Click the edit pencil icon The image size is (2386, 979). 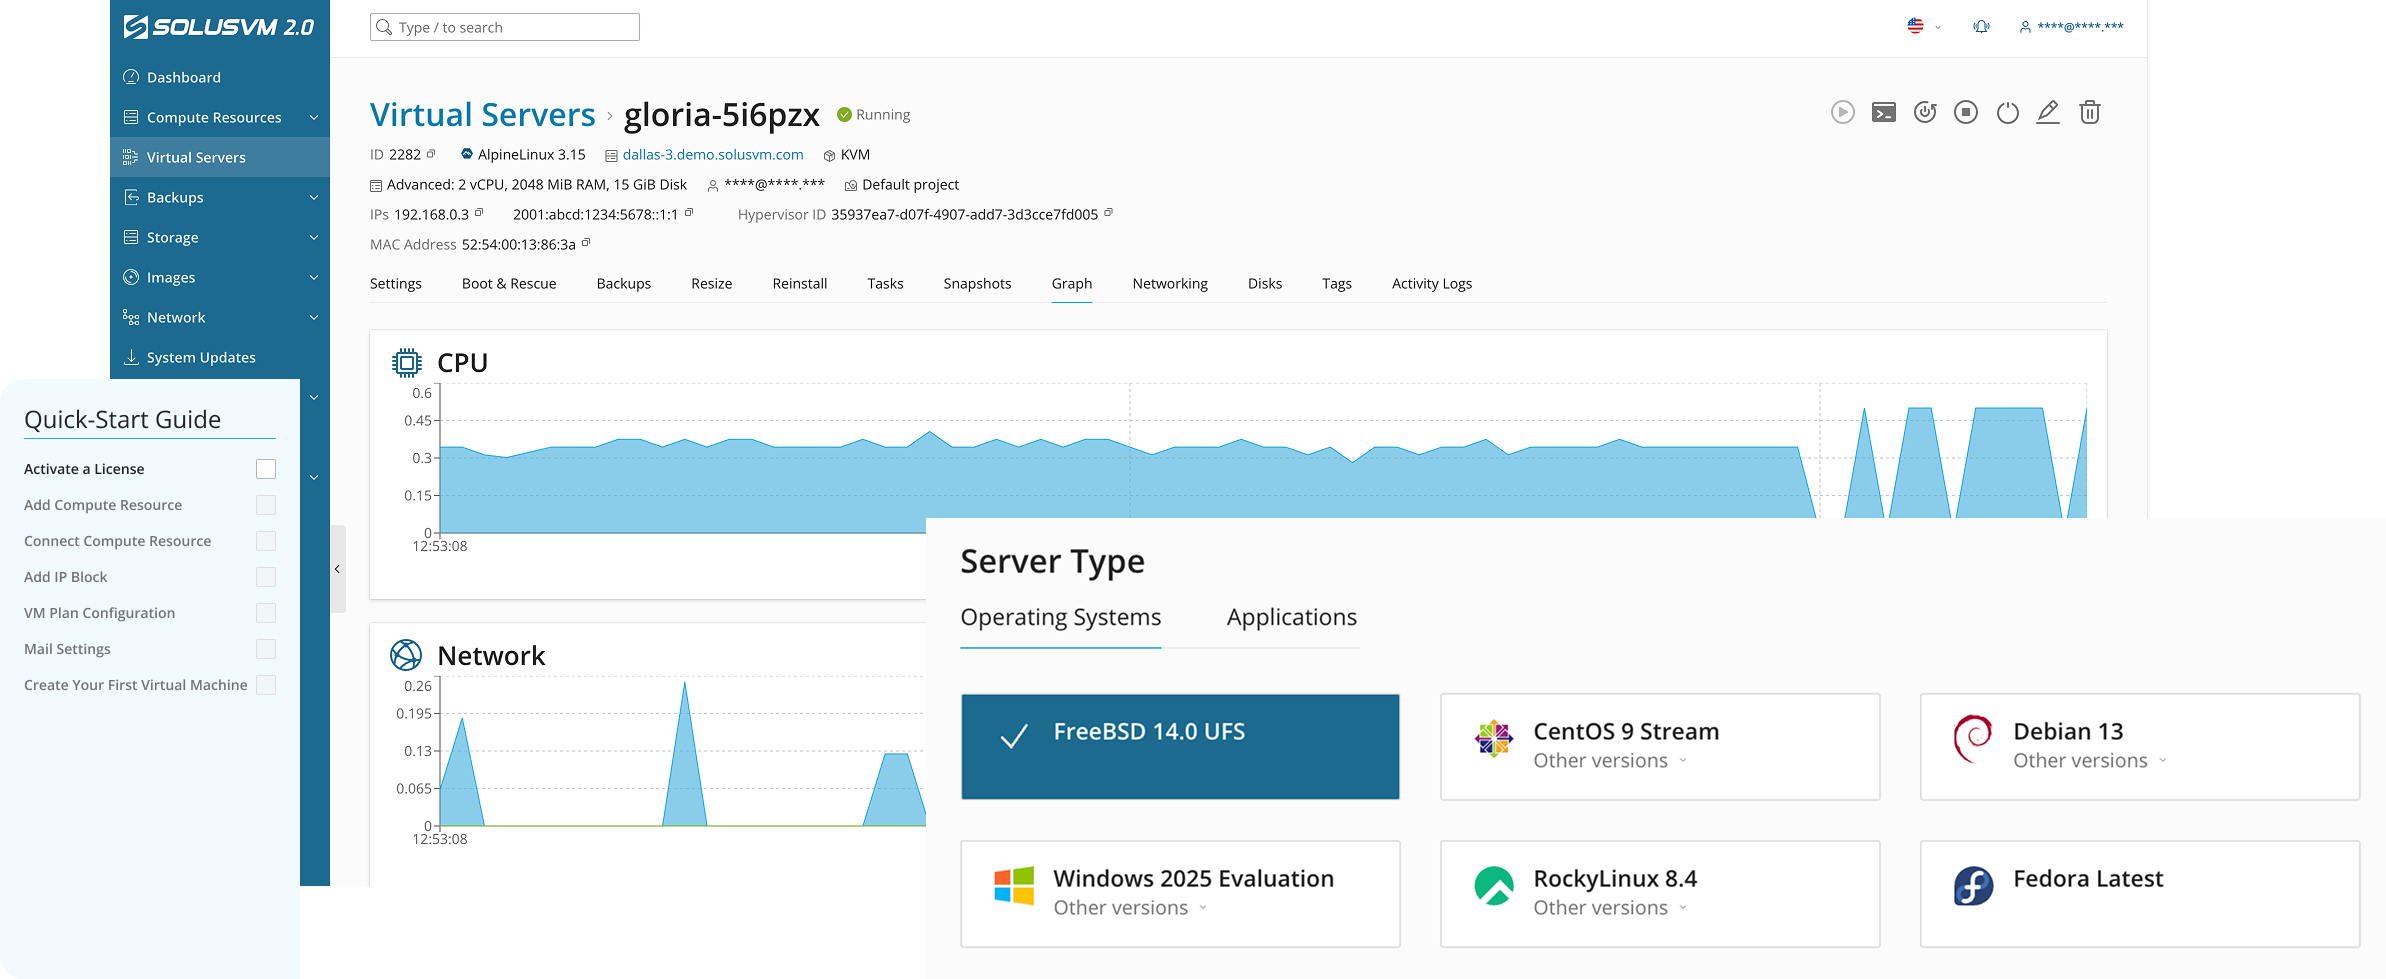click(2048, 112)
